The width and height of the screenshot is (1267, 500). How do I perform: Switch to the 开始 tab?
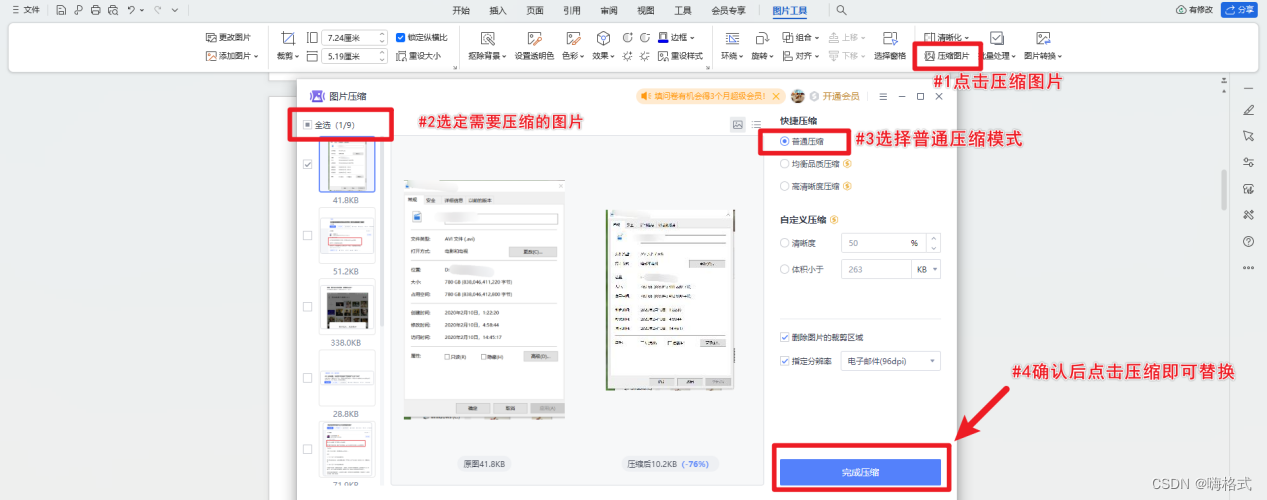point(461,10)
